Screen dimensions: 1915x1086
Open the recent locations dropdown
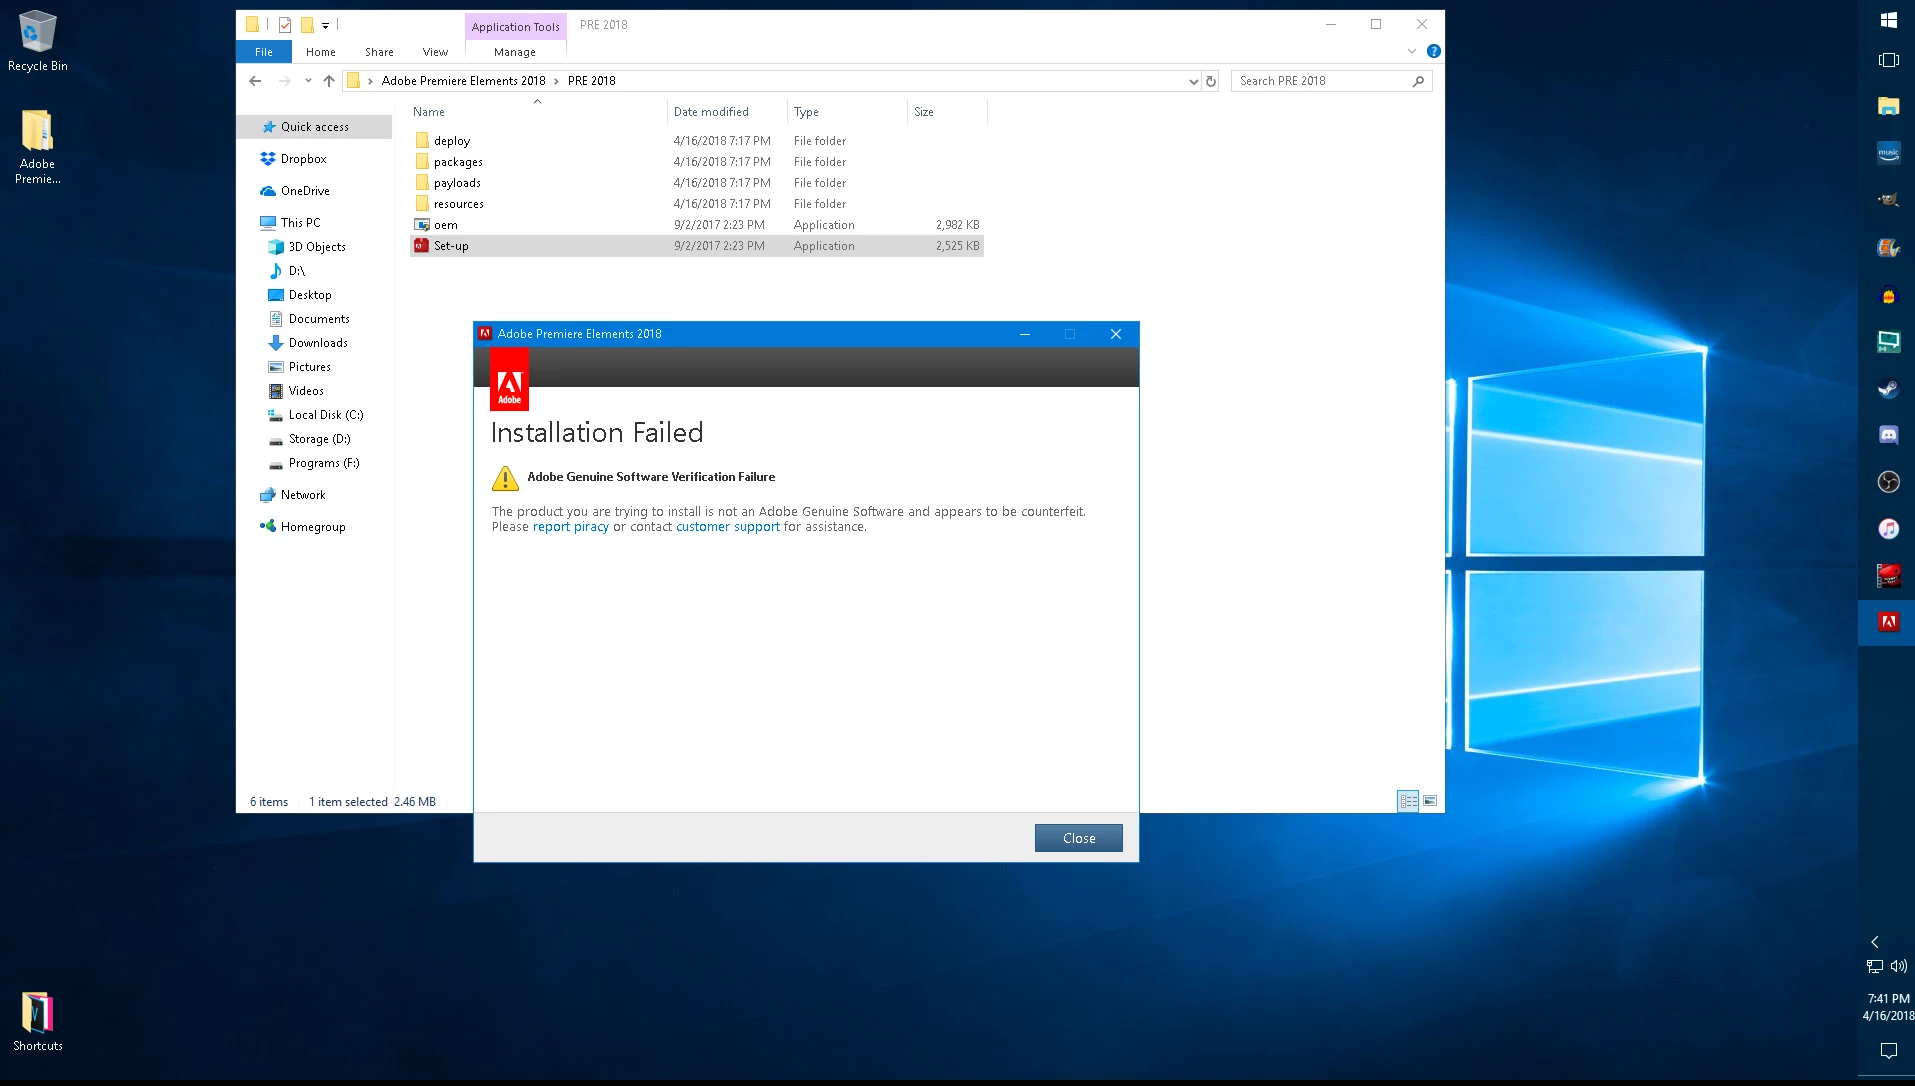(x=308, y=81)
